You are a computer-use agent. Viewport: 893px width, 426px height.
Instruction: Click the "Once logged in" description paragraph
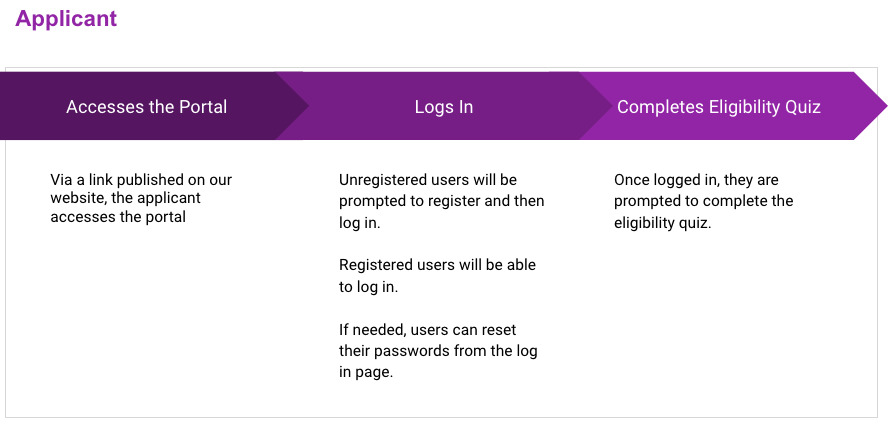point(703,201)
